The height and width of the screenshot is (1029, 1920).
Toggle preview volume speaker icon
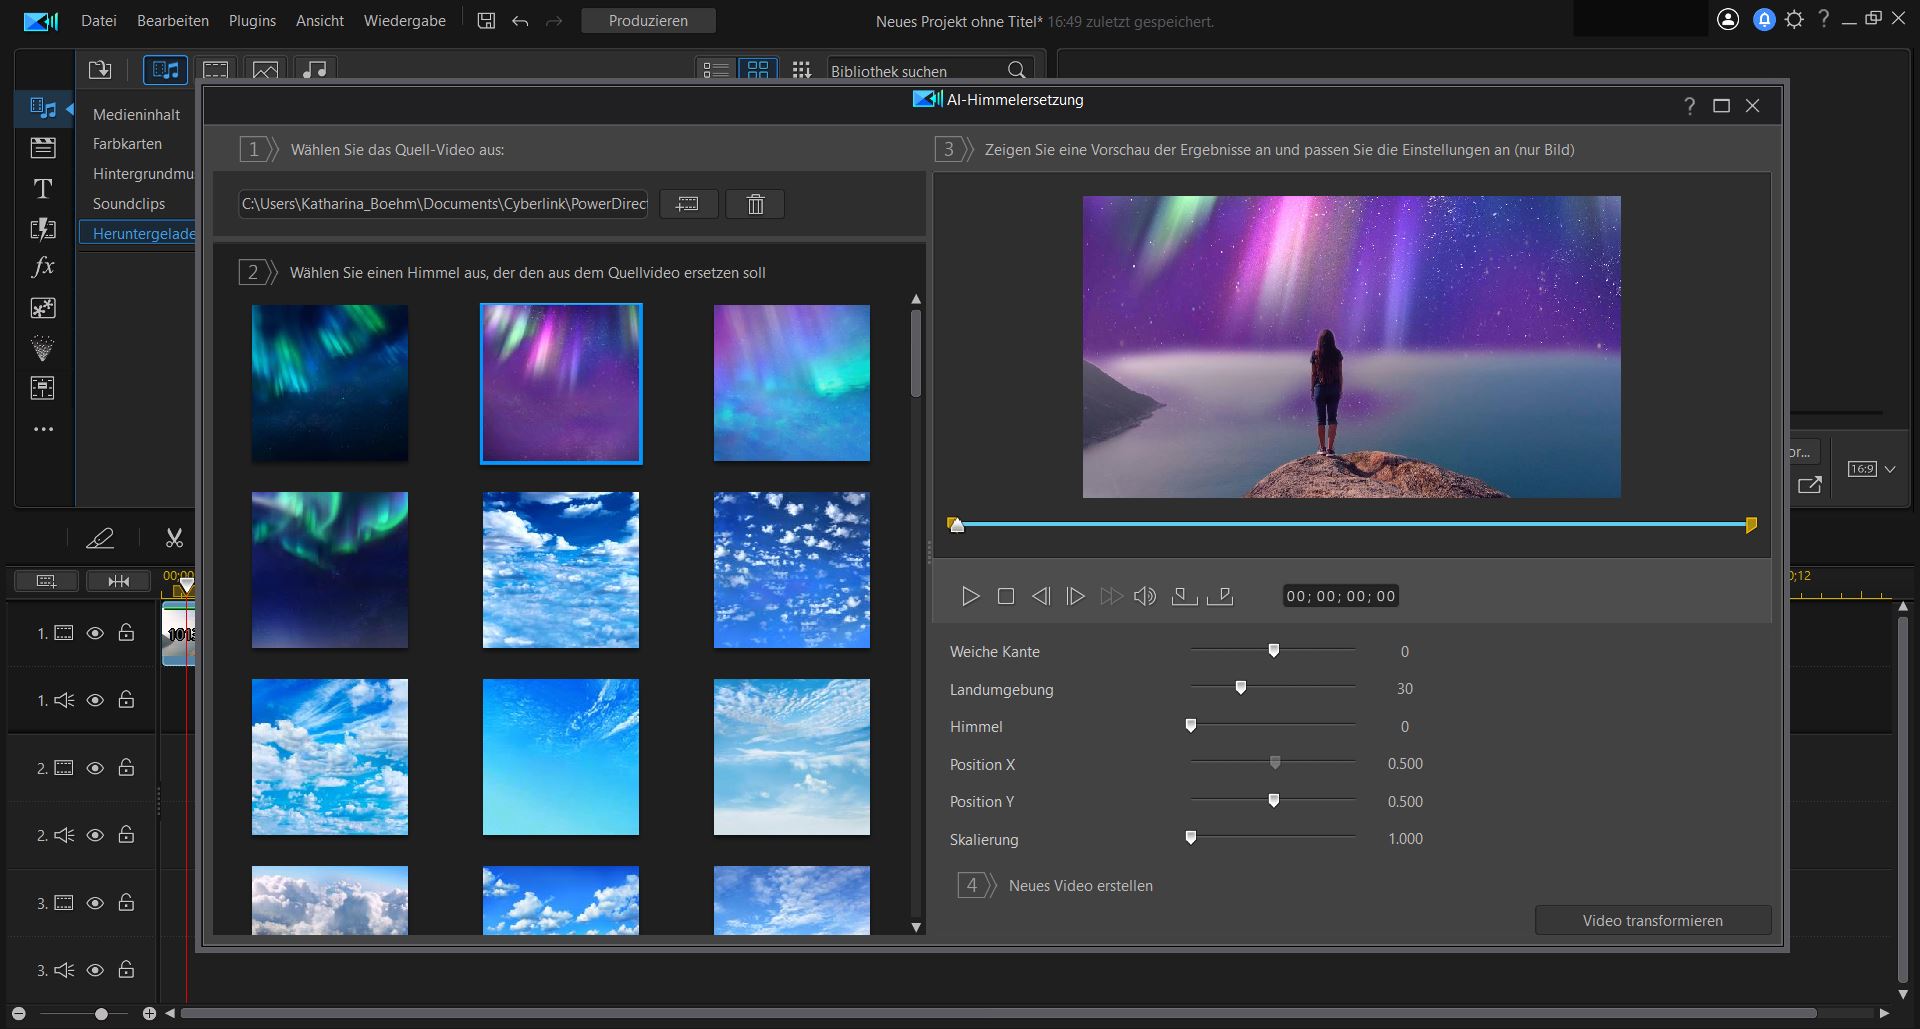click(1145, 596)
